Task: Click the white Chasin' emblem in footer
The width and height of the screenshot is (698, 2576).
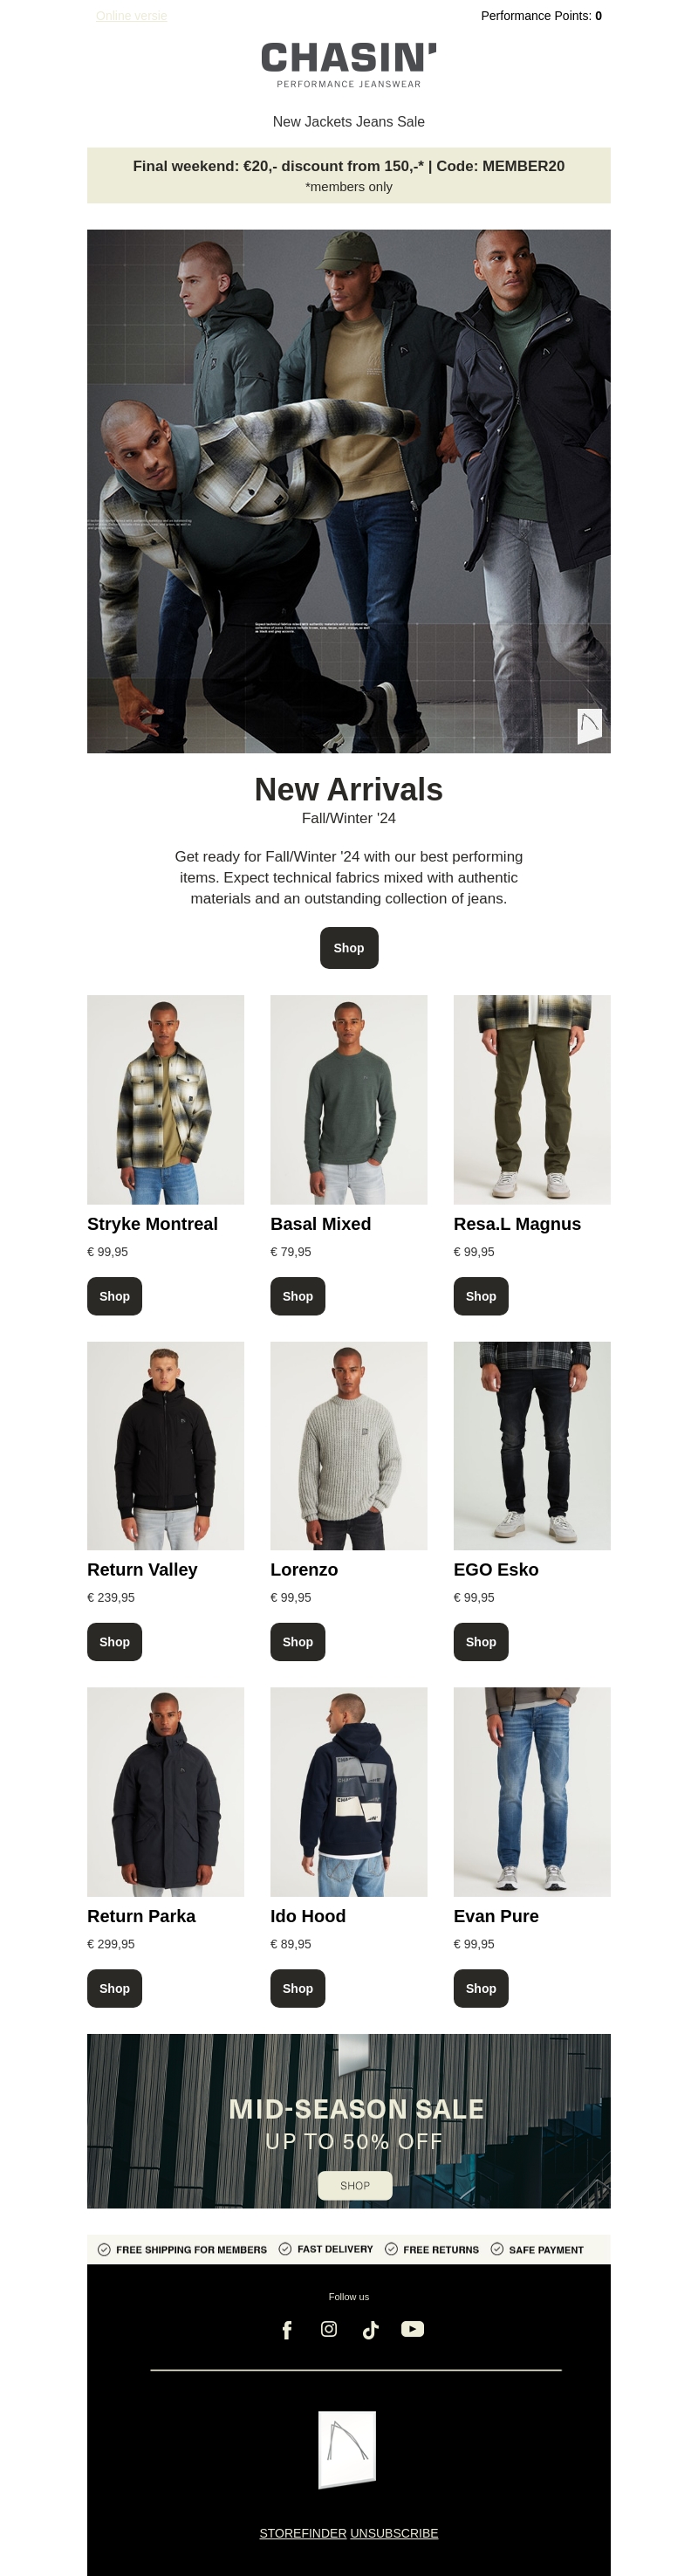Action: [347, 2449]
